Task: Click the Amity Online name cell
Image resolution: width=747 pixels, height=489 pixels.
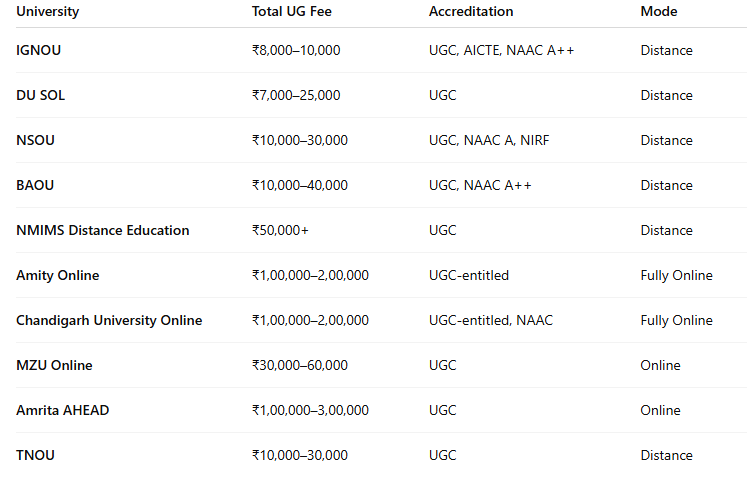Action: click(x=58, y=275)
